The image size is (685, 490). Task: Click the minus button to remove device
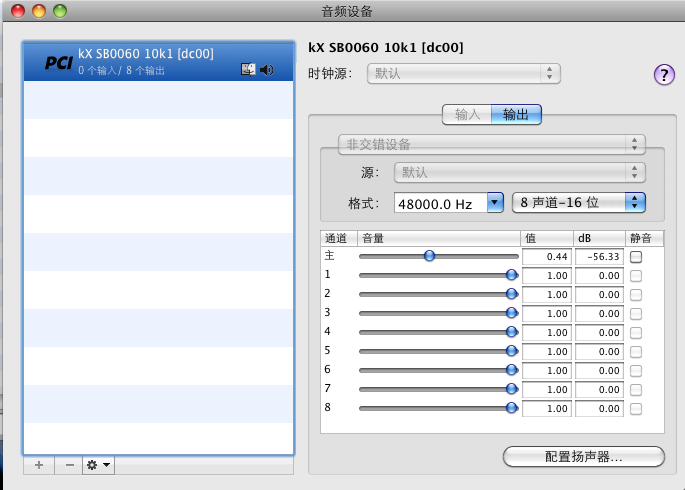pyautogui.click(x=68, y=465)
